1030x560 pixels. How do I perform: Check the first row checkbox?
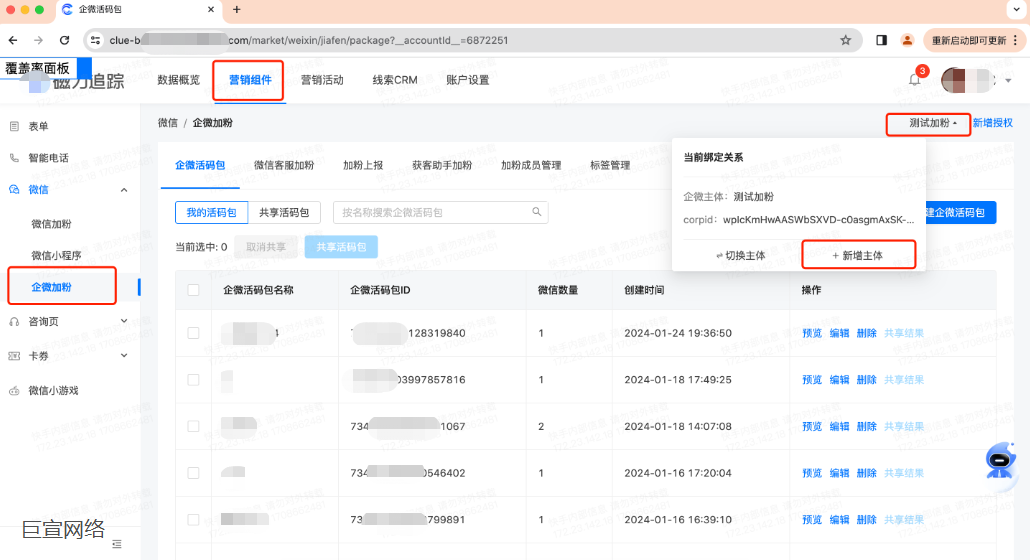[194, 333]
